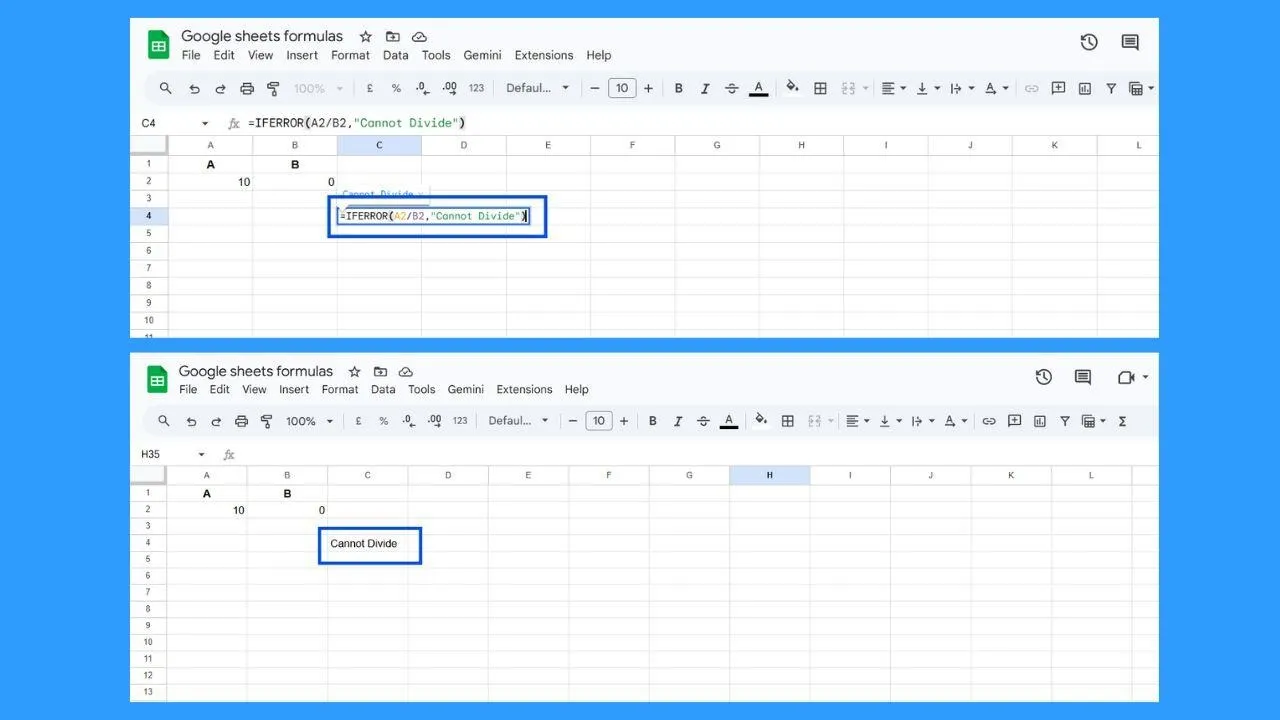
Task: Open horizontal align dropdown in the upper window
Action: point(893,88)
